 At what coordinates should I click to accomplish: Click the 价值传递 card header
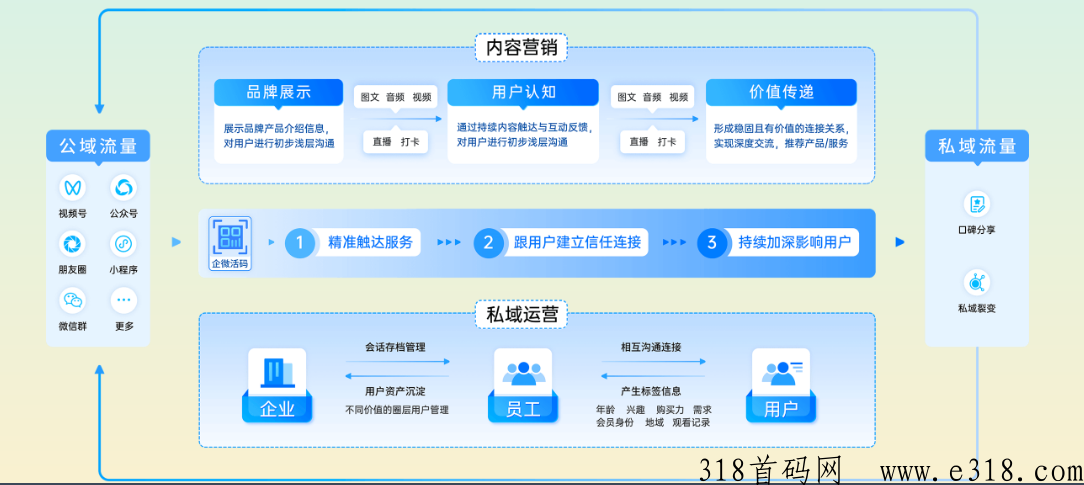(781, 93)
